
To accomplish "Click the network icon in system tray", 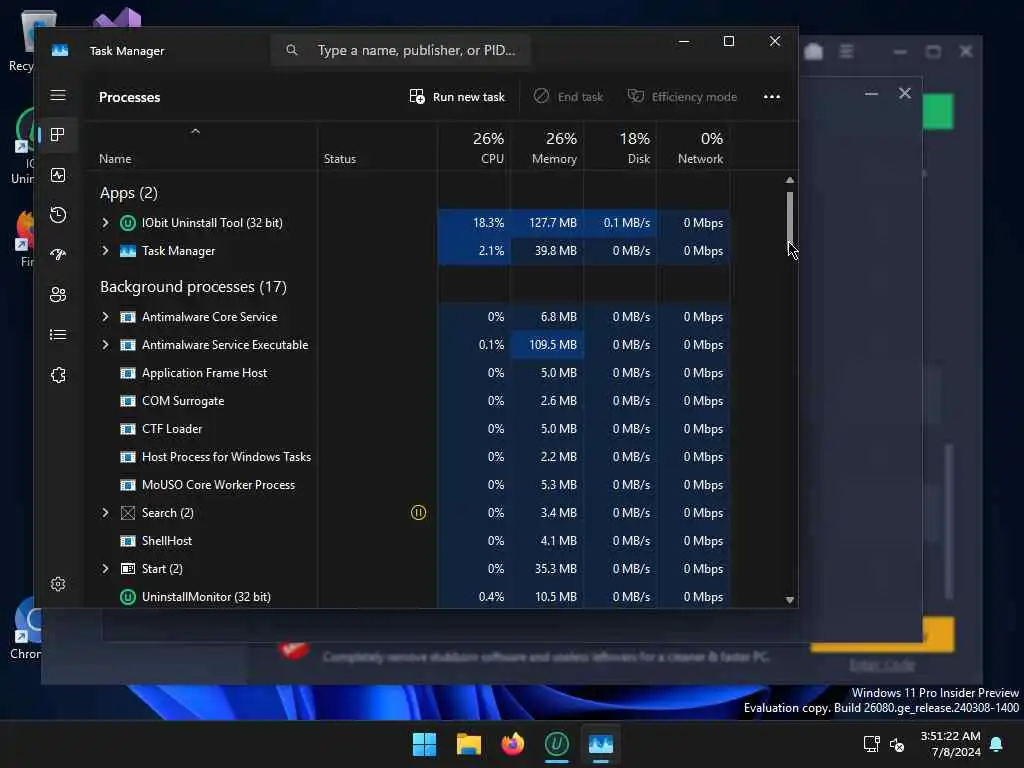I will click(x=871, y=744).
